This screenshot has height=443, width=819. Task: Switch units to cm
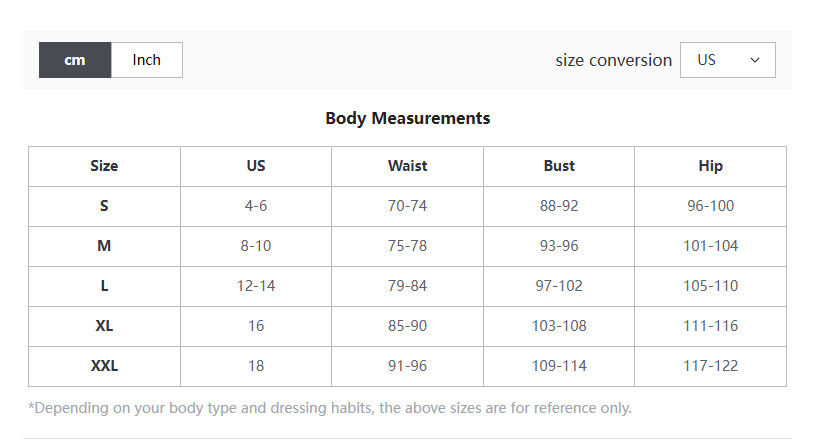75,60
